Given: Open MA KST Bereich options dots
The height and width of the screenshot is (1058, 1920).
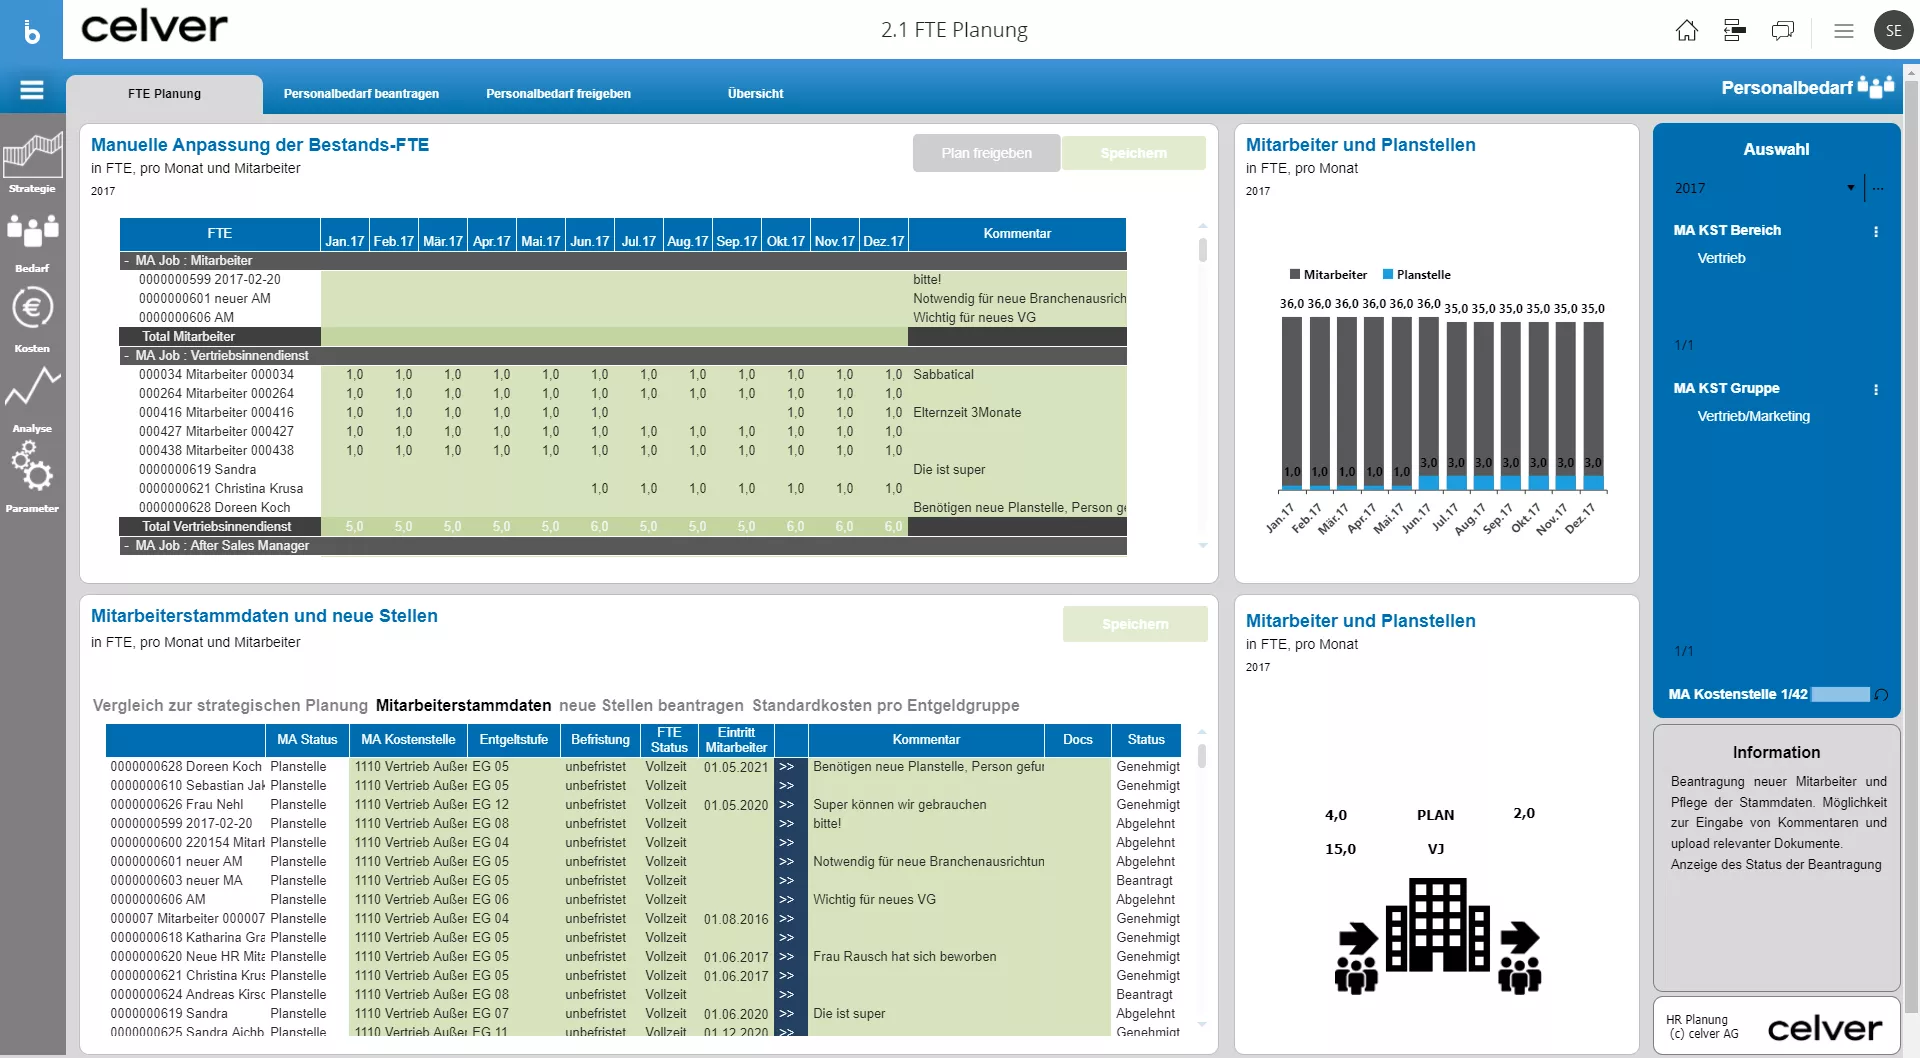Looking at the screenshot, I should pyautogui.click(x=1876, y=231).
